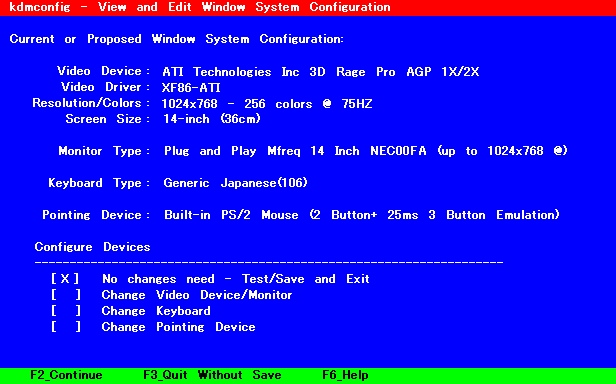
Task: Click the 'Keyboard Type:' label
Action: click(x=99, y=183)
